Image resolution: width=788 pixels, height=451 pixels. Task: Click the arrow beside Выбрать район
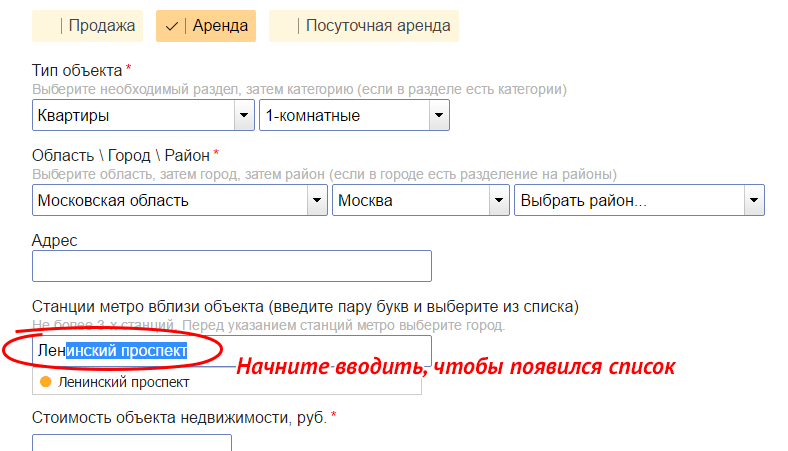754,200
